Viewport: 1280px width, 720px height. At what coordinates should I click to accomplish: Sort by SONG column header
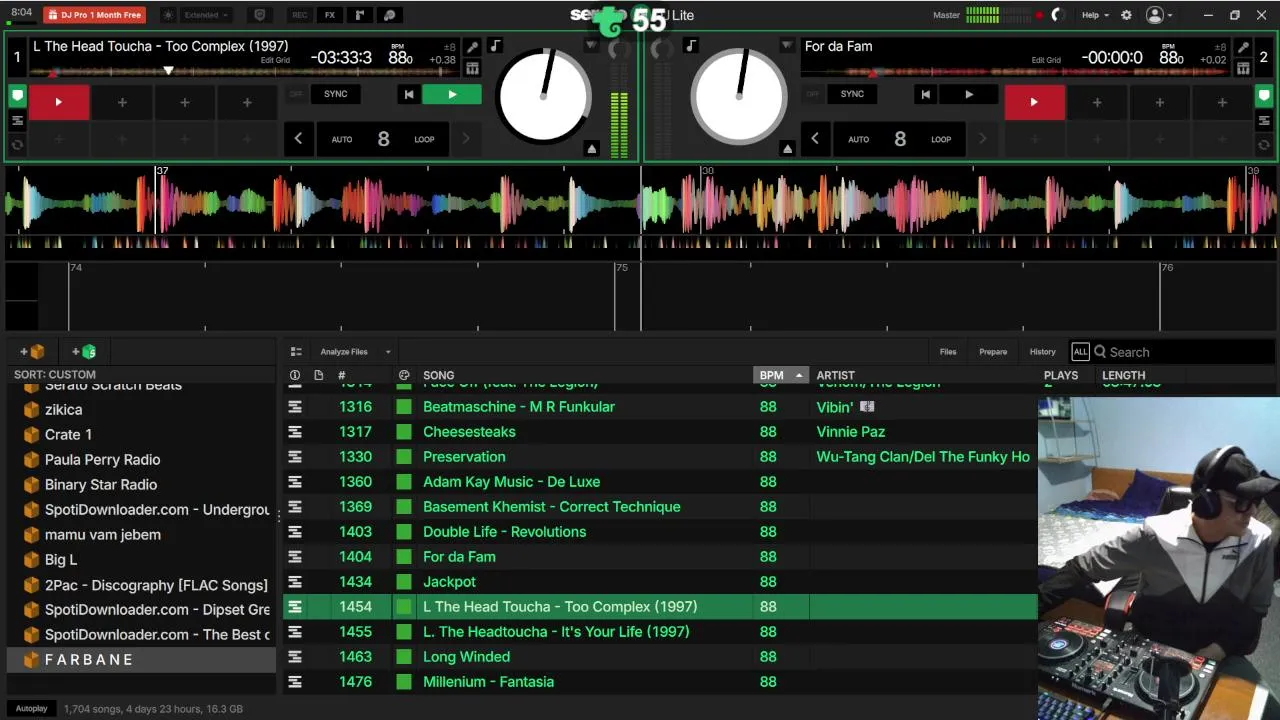pos(438,376)
